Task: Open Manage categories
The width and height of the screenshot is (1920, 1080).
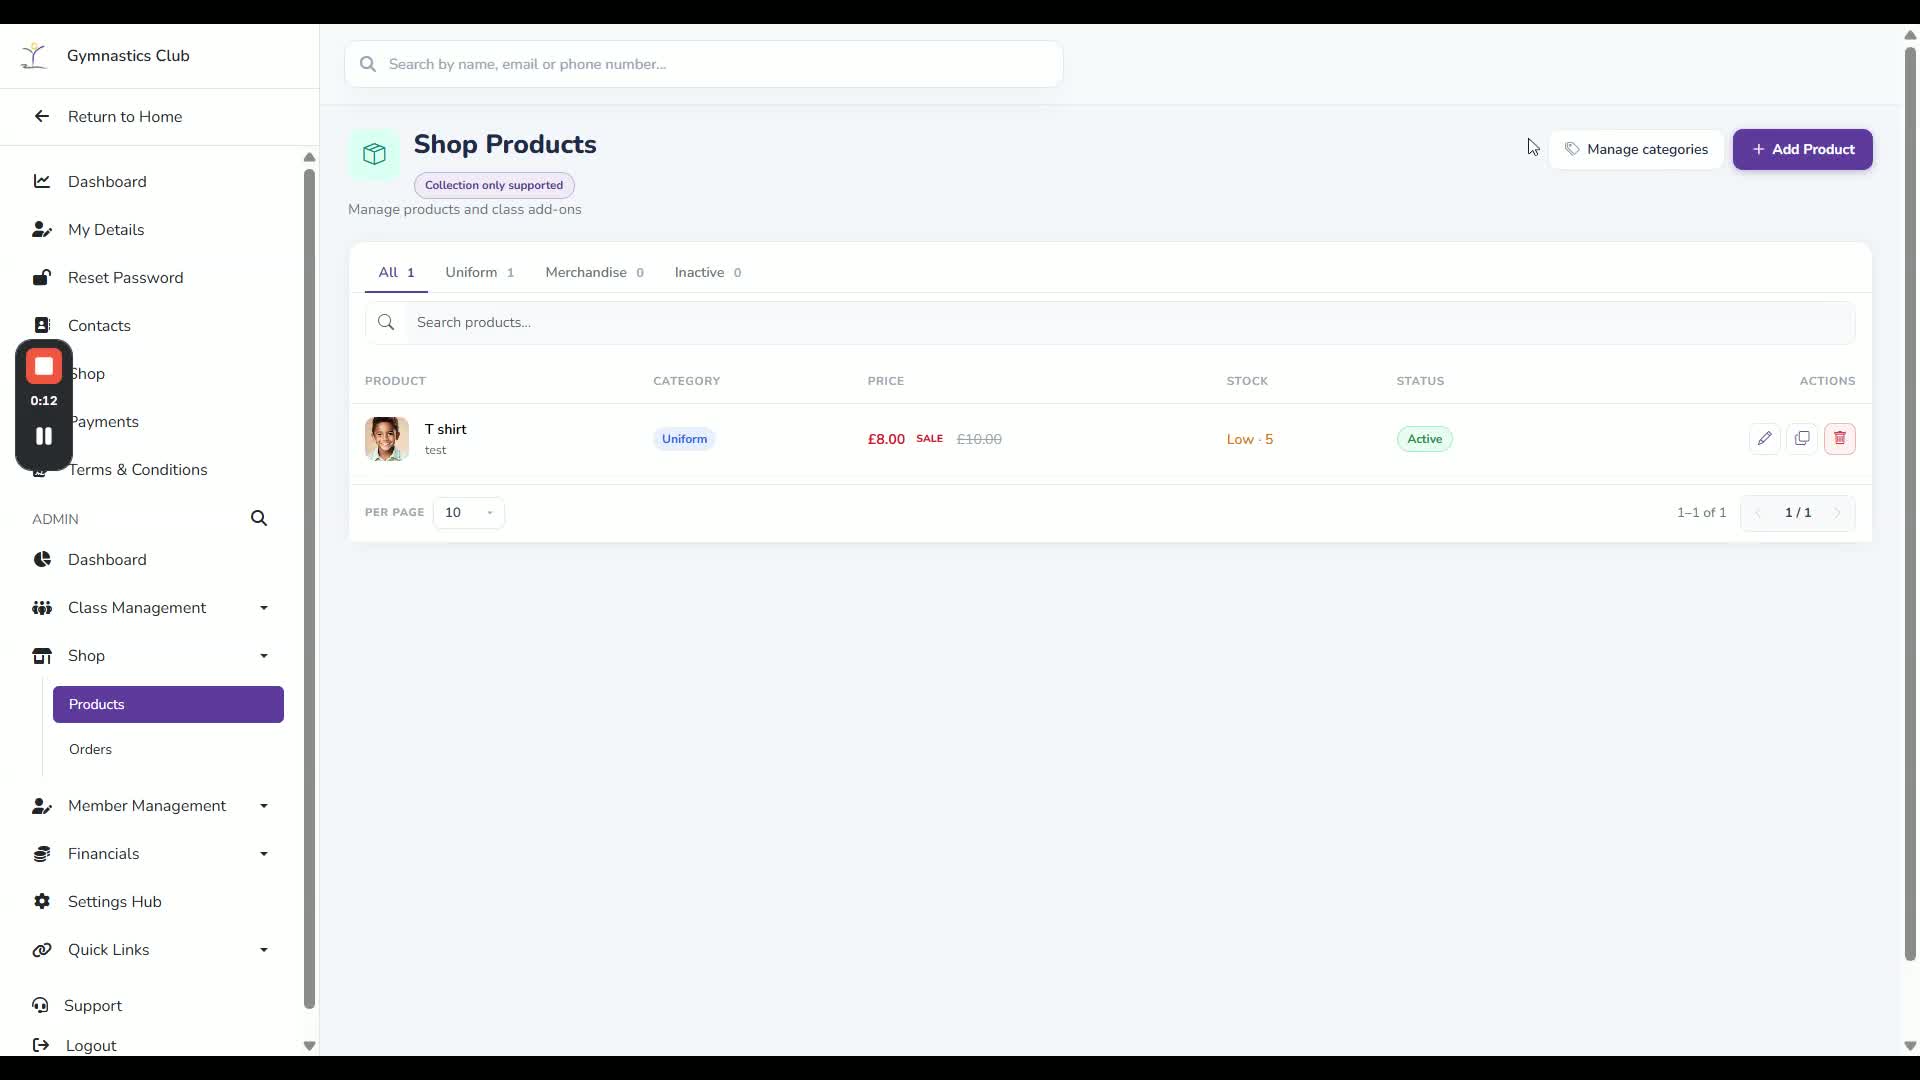Action: pyautogui.click(x=1636, y=150)
